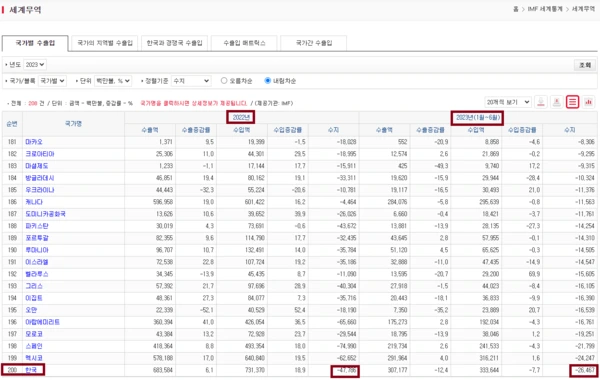Open the 우크라이나 country link
Image resolution: width=600 pixels, height=380 pixels.
coord(40,190)
